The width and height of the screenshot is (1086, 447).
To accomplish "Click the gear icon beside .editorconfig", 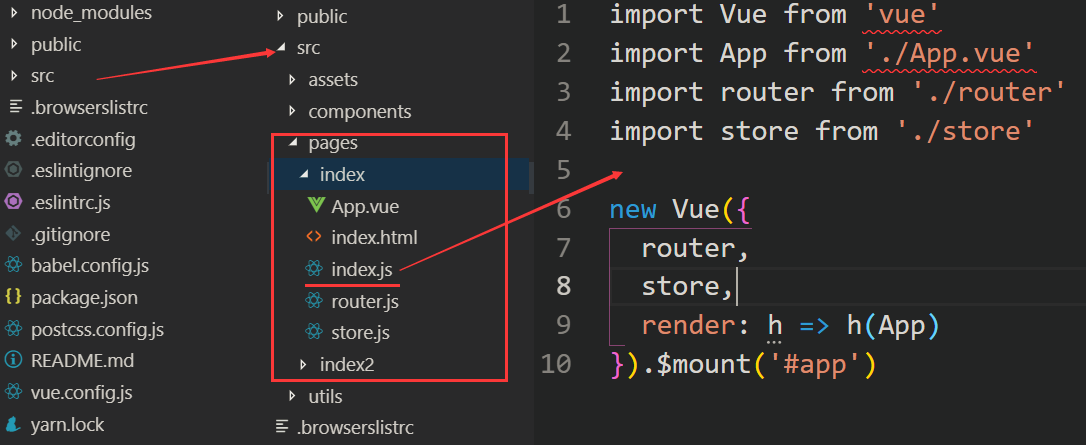I will [x=14, y=139].
